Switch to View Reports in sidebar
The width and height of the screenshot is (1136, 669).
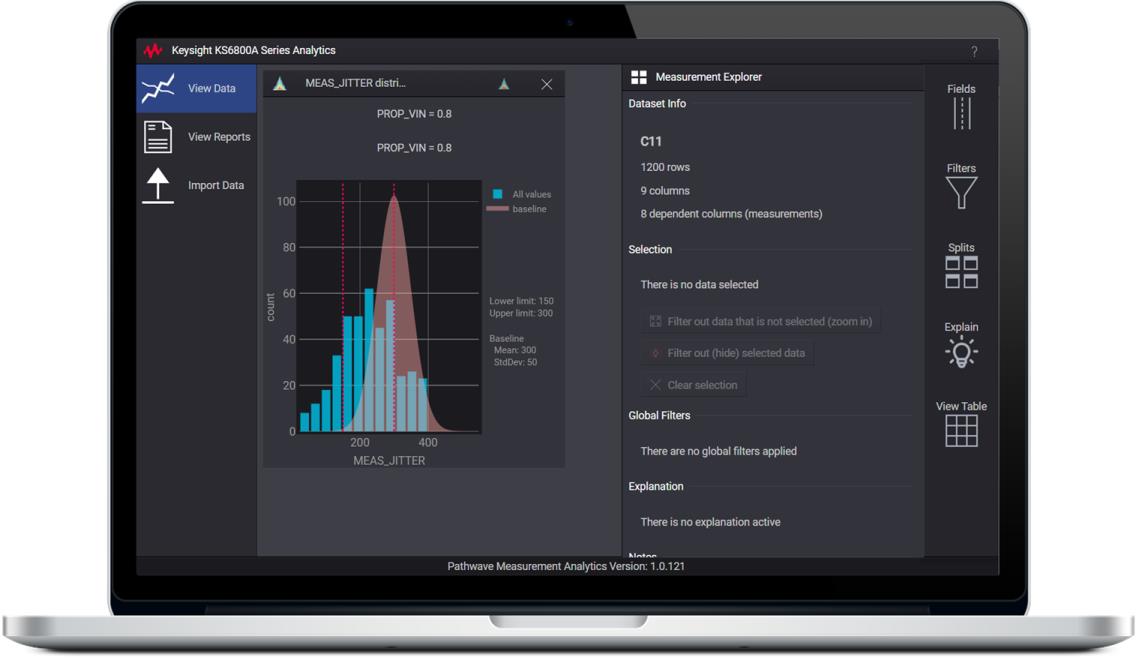point(218,137)
